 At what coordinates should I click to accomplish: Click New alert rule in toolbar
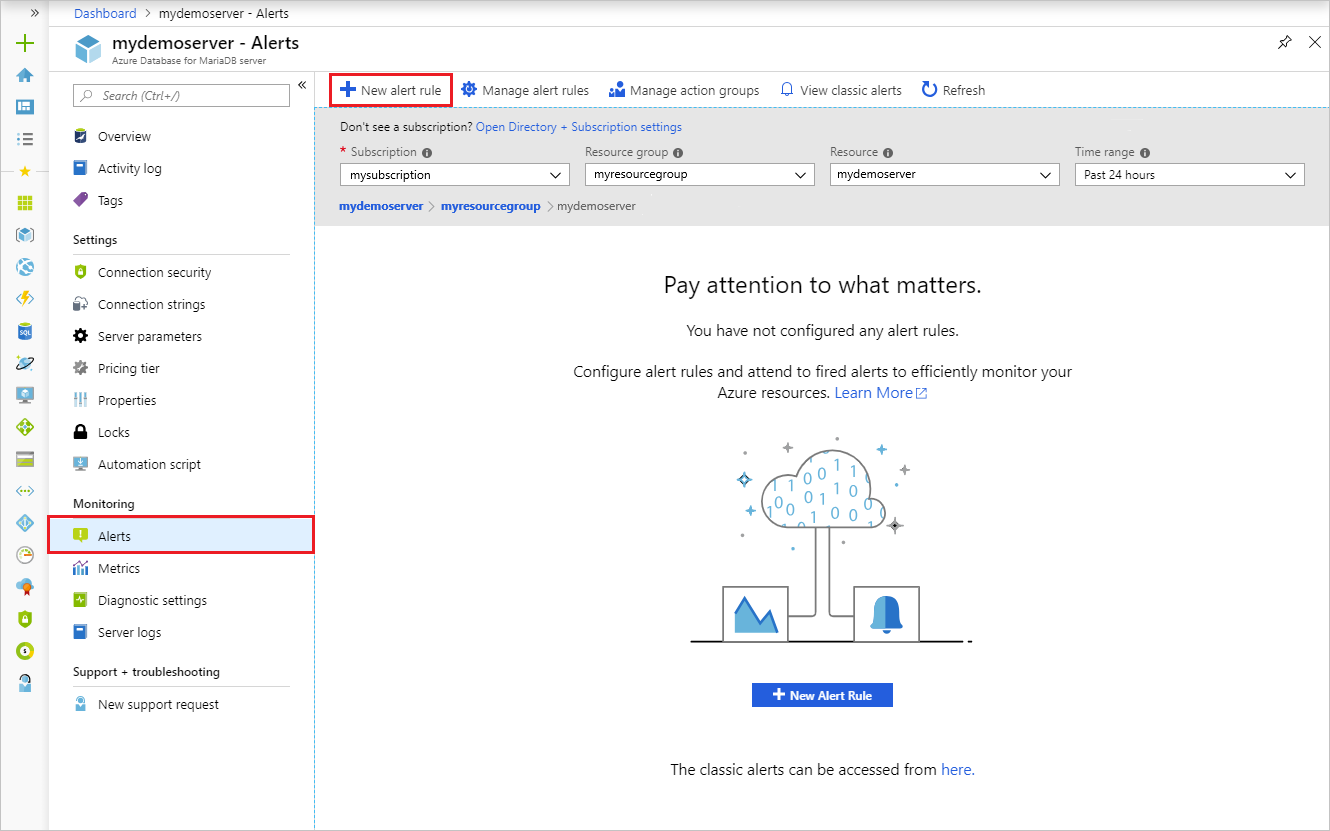(391, 90)
